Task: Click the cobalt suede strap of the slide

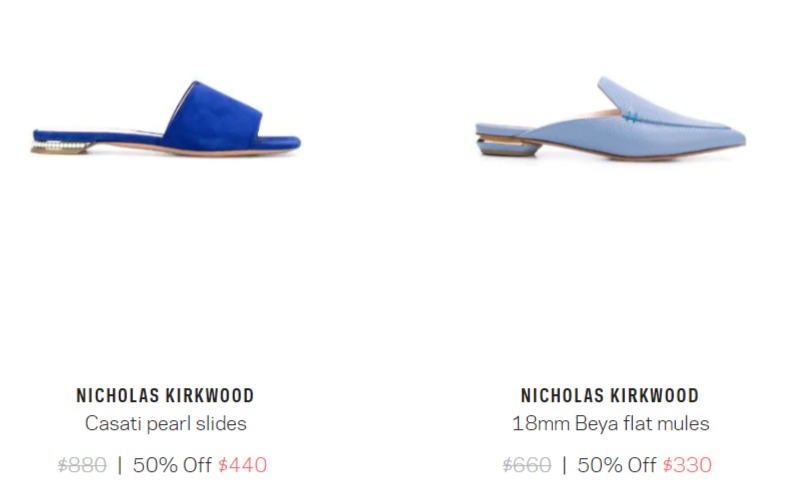Action: [x=212, y=116]
